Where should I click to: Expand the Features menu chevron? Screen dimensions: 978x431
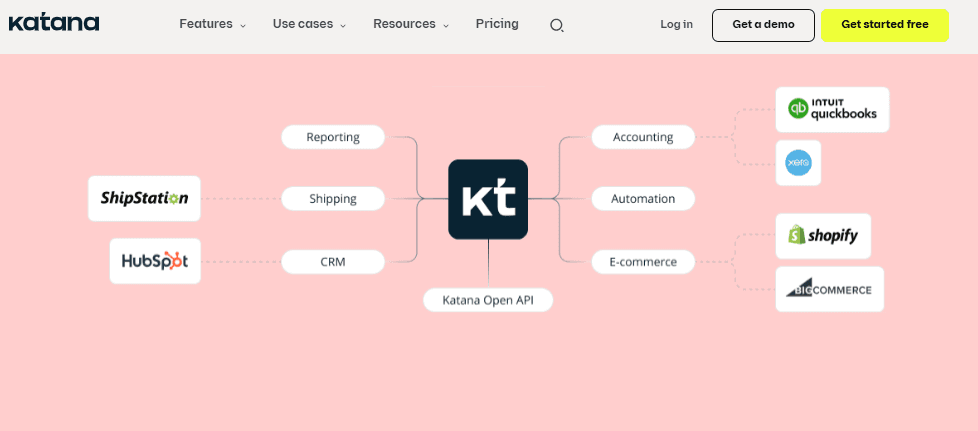tap(243, 26)
